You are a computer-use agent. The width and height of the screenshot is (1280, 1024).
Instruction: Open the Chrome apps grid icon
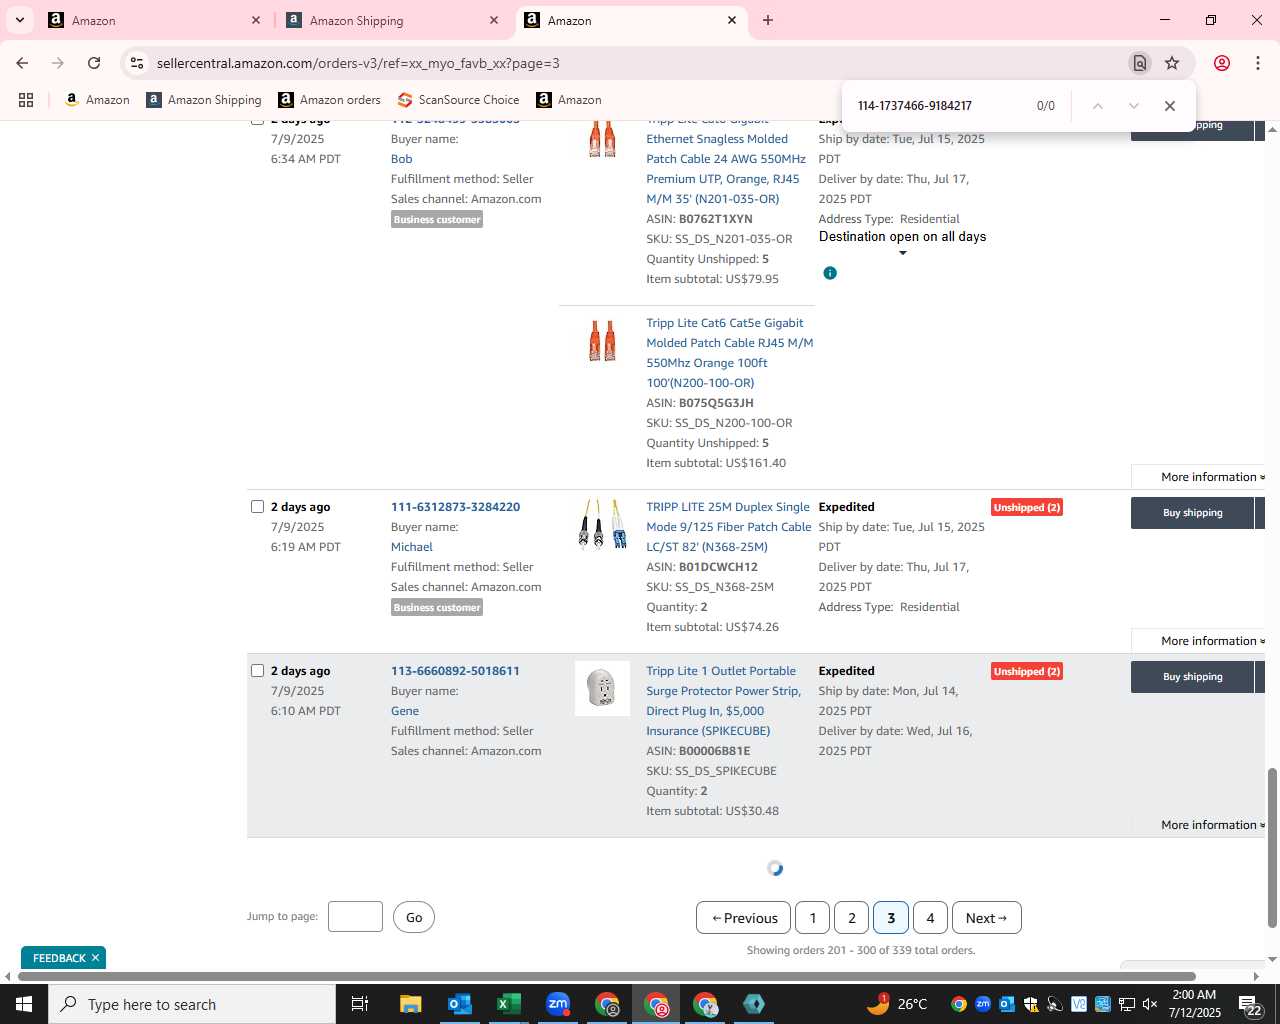coord(26,100)
